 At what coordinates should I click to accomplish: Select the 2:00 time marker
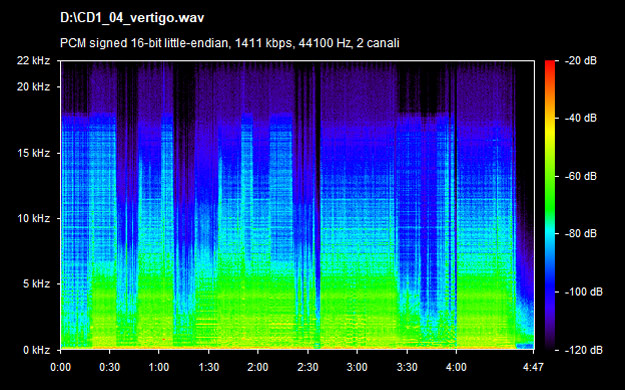[258, 367]
